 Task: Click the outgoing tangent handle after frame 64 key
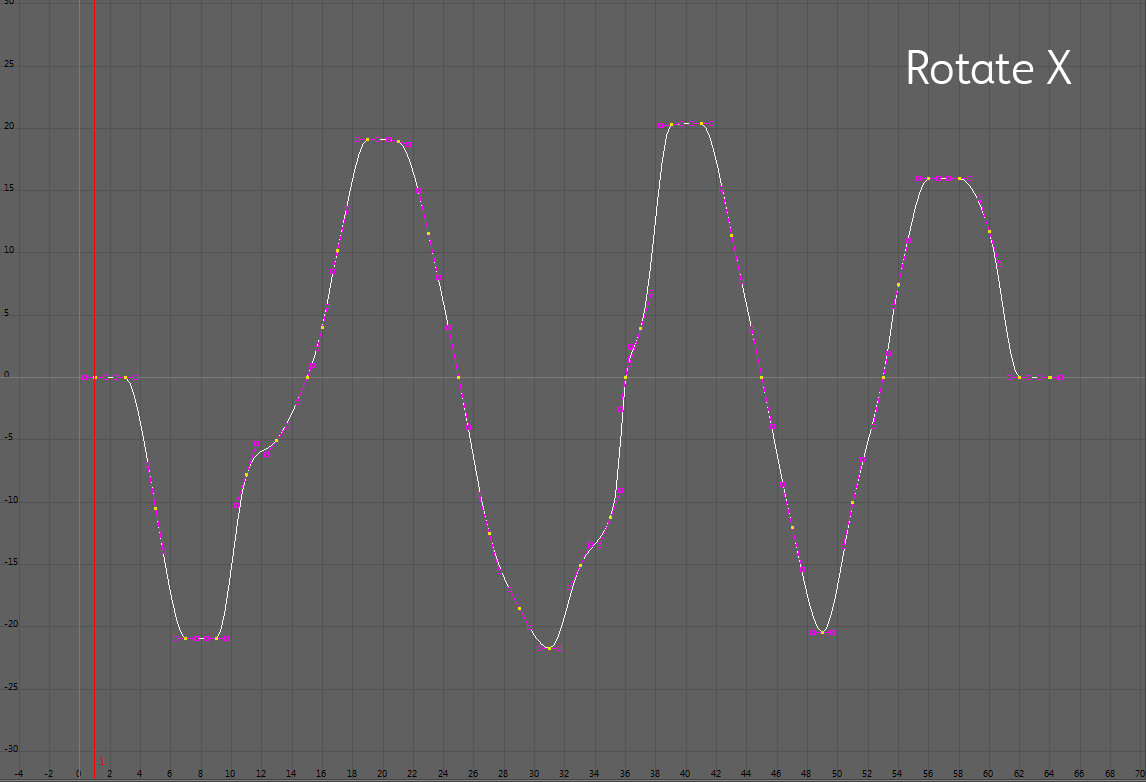point(1060,377)
